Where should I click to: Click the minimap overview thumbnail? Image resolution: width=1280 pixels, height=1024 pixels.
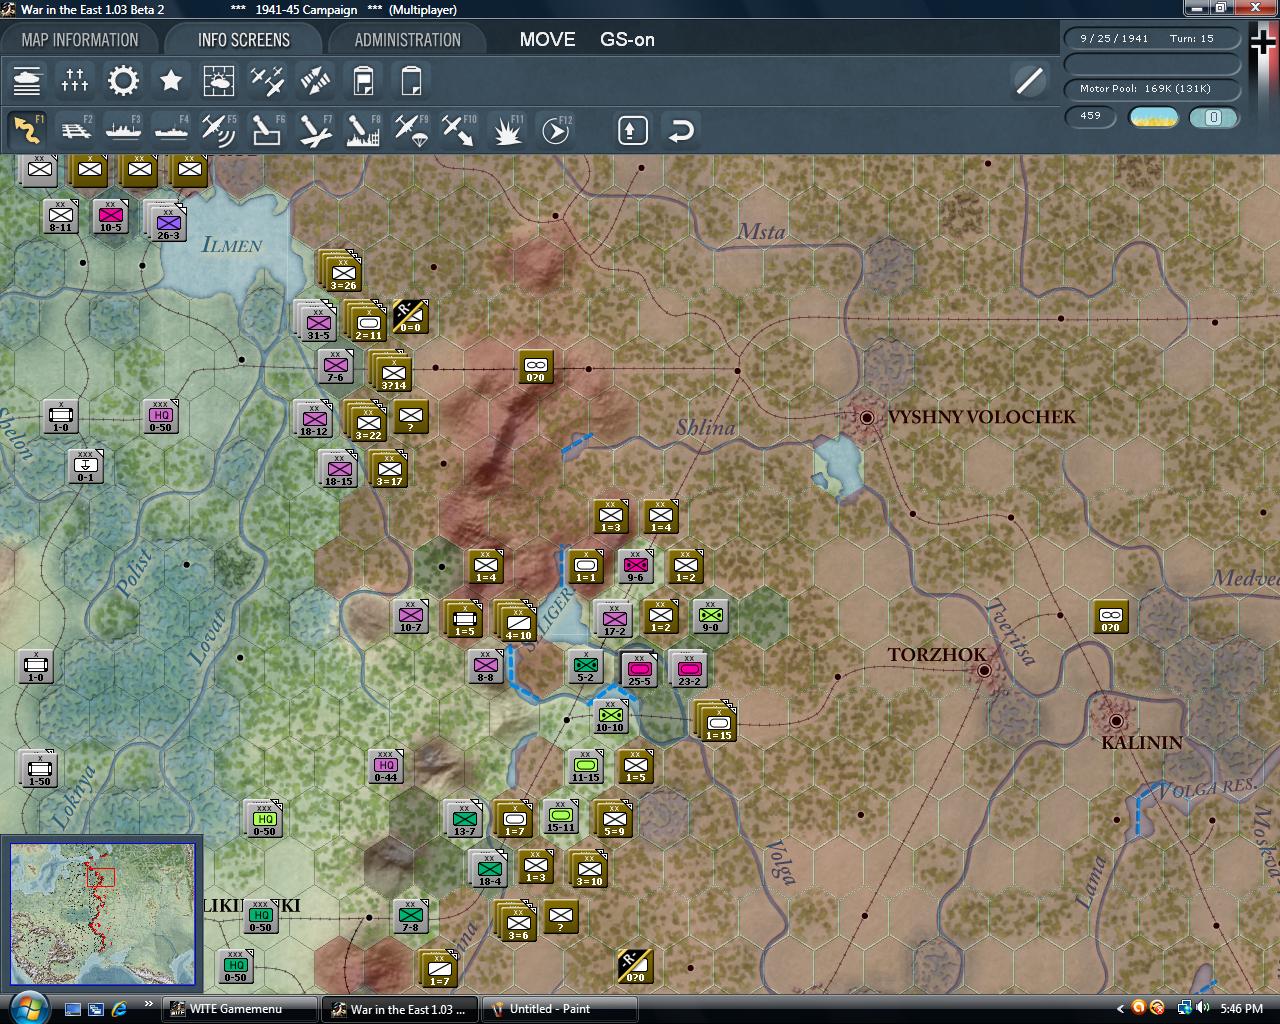pyautogui.click(x=103, y=914)
